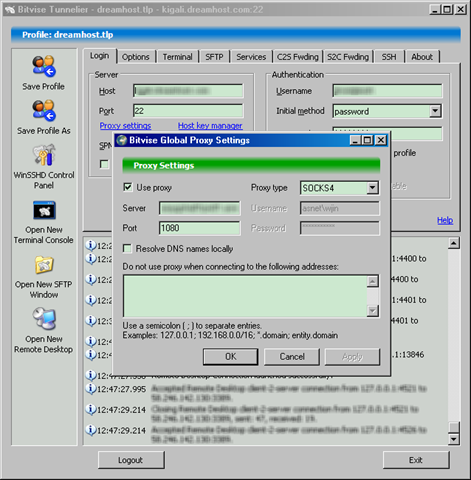Go to the S2C Fwding tab

[x=348, y=57]
